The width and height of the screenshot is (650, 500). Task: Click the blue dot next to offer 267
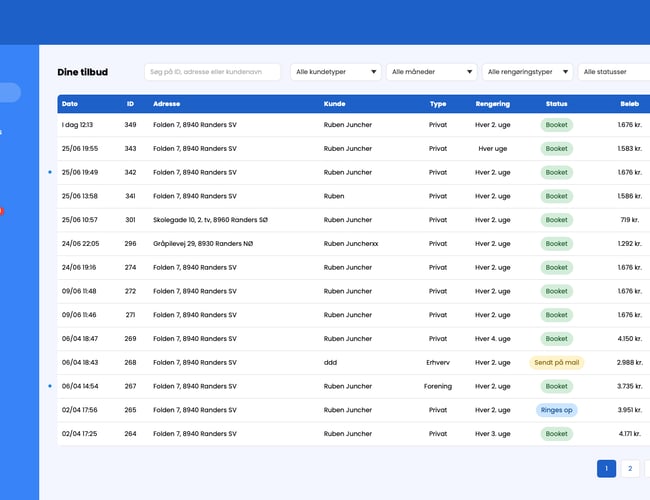click(50, 386)
